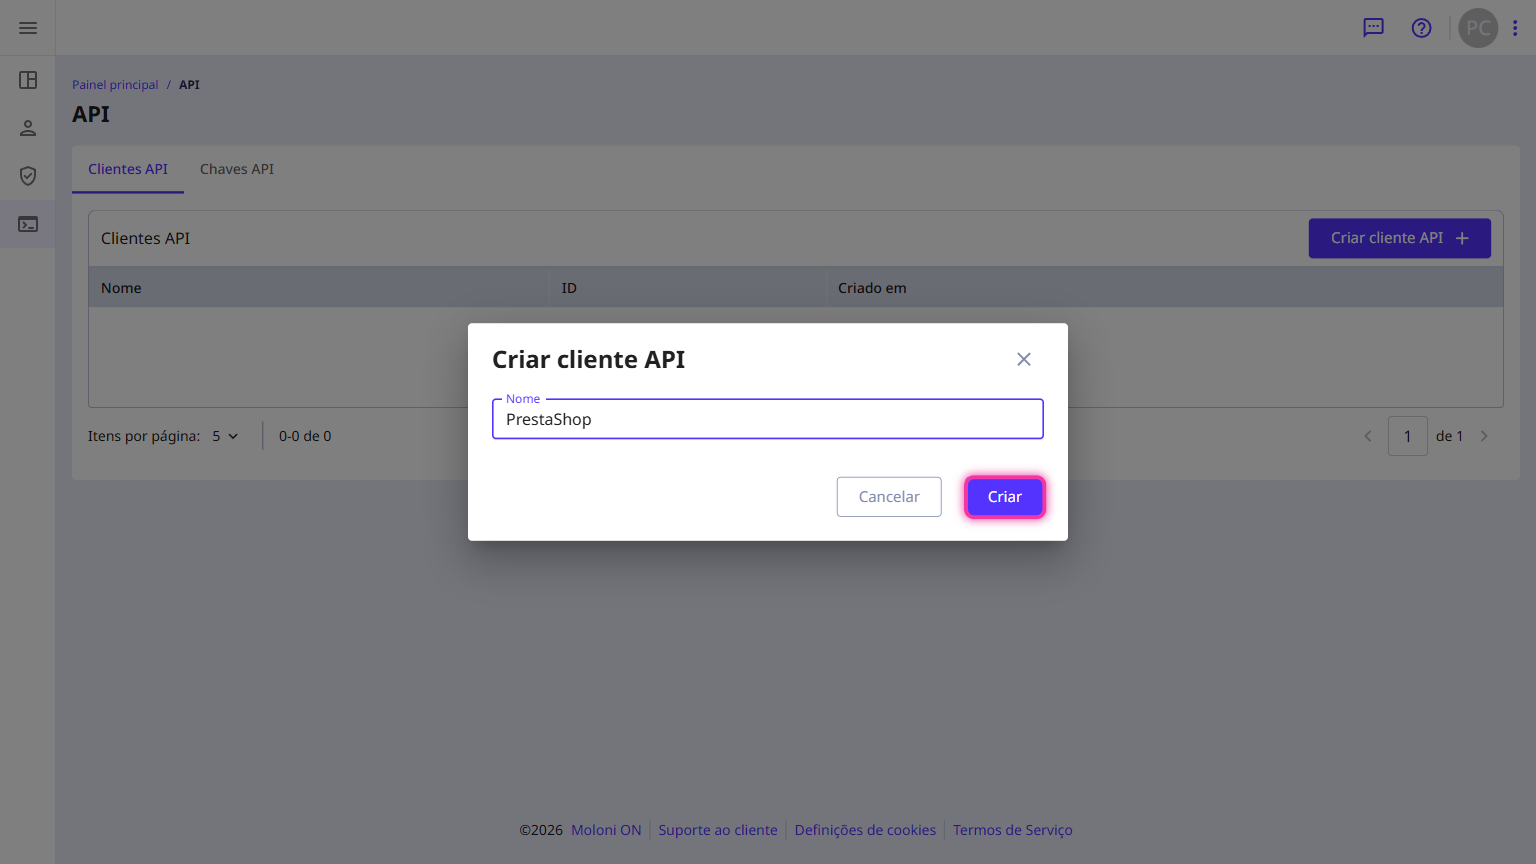Screen dimensions: 1536x864
Task: Open the Suporte ao cliente link
Action: click(718, 830)
